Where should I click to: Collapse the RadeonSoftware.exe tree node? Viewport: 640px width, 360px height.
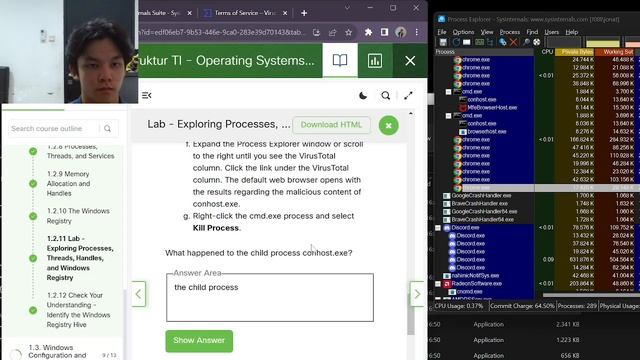[438, 284]
